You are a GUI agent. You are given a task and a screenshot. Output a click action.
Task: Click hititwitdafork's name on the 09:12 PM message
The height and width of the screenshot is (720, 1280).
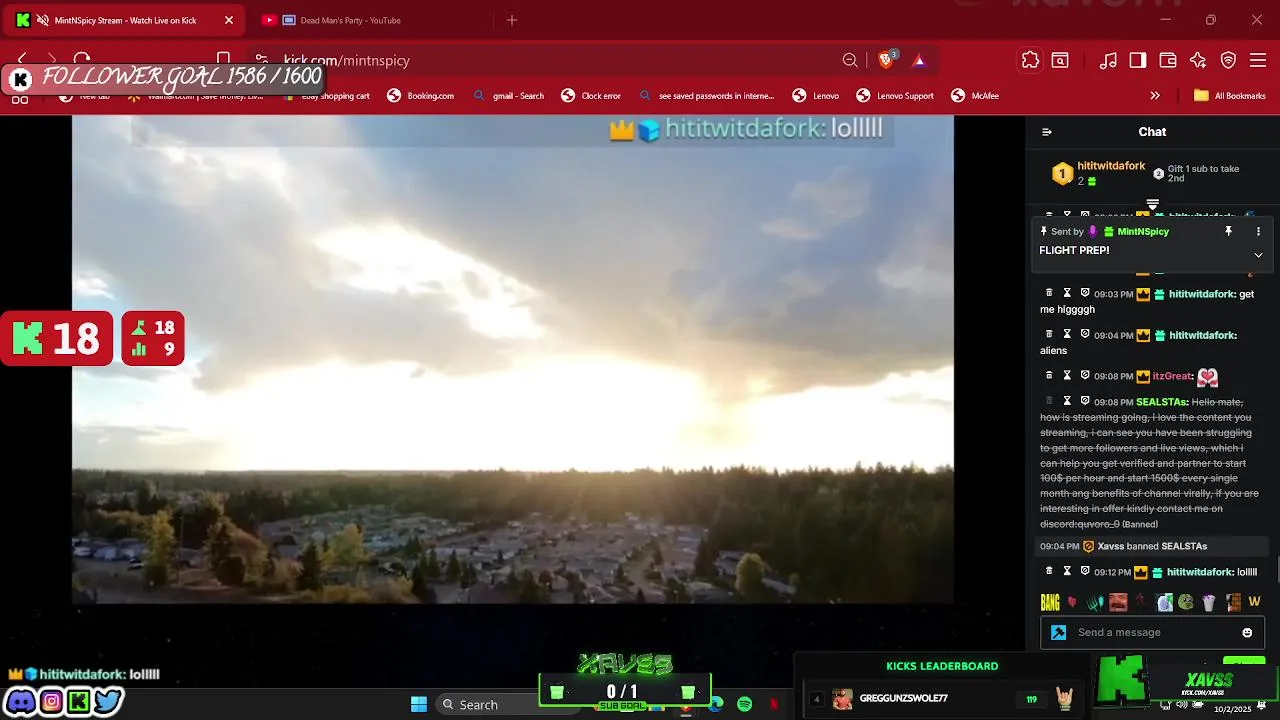1199,572
